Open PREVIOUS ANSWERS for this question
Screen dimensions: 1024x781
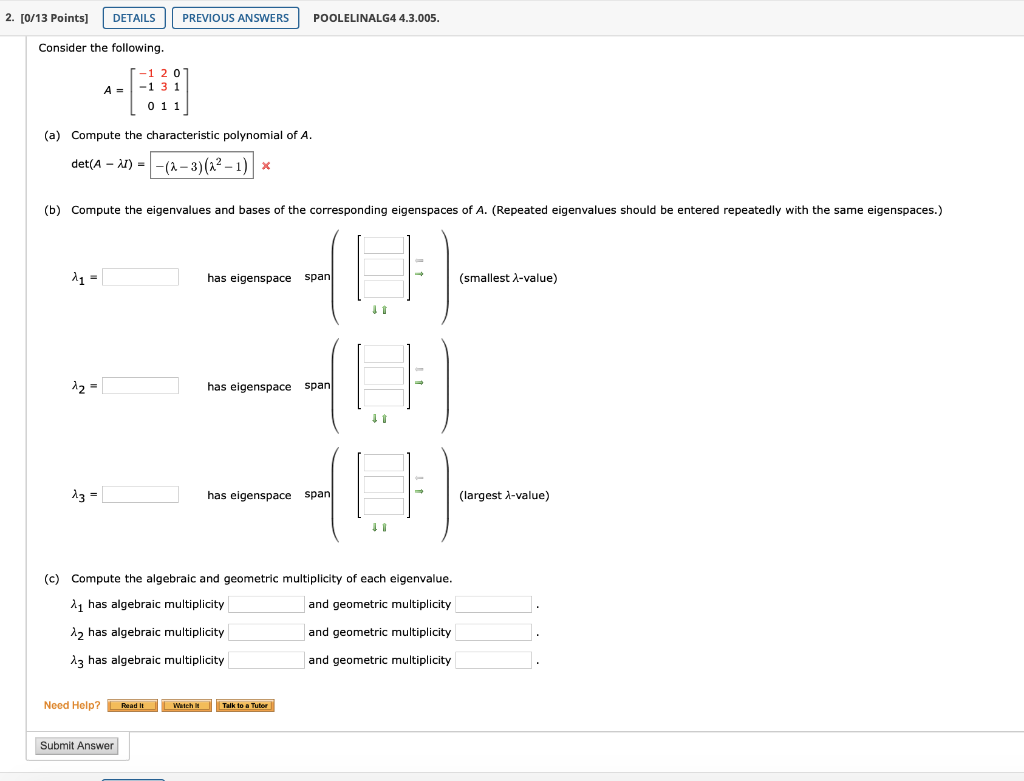tap(235, 18)
